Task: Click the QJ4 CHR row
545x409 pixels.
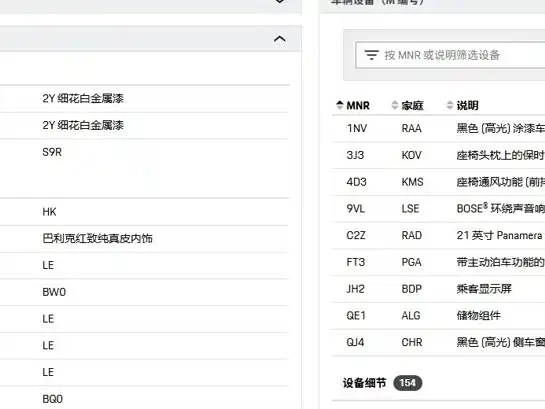Action: (438, 342)
